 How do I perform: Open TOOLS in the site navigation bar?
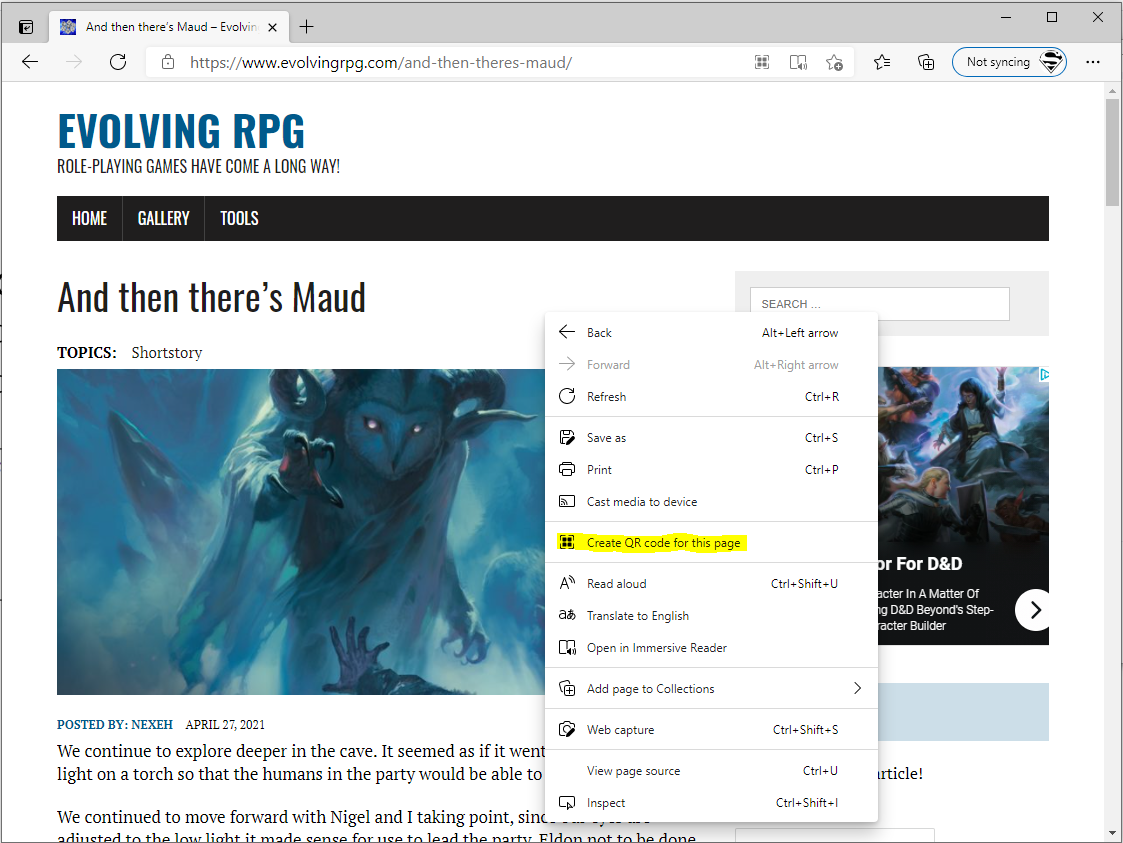(x=239, y=218)
